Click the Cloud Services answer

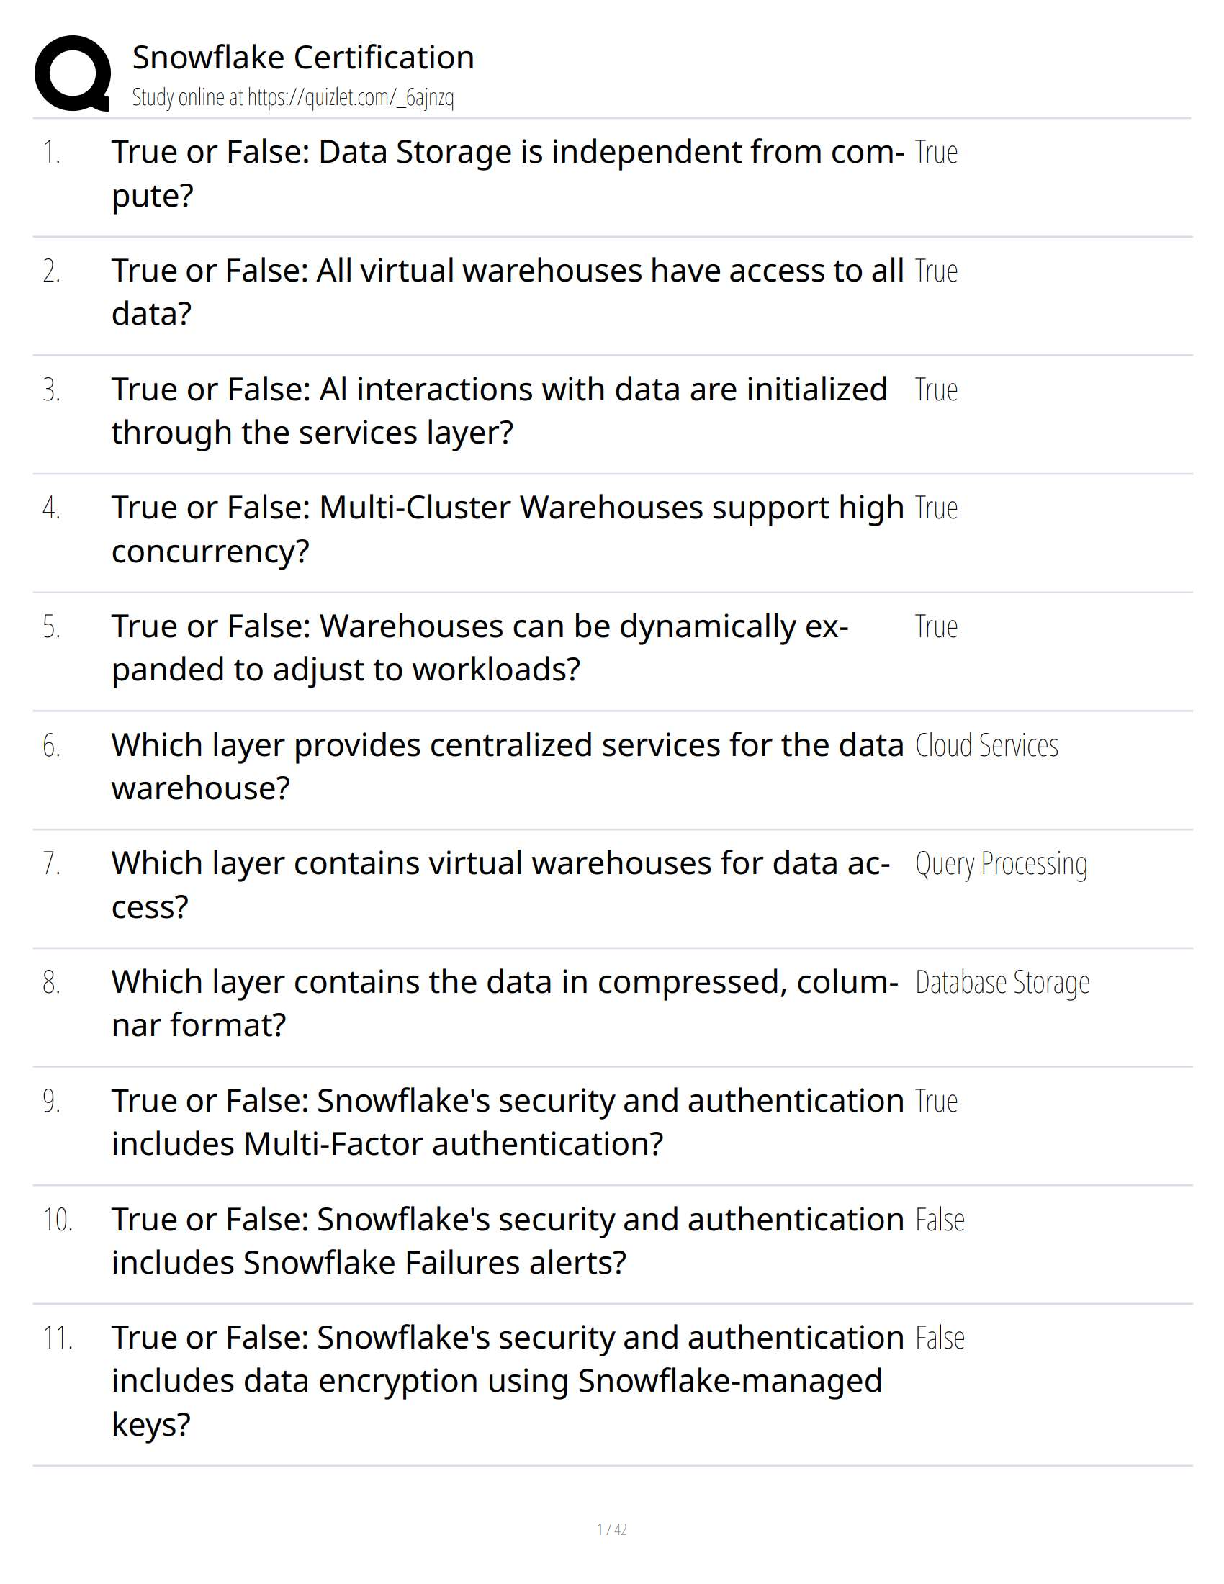[x=986, y=746]
